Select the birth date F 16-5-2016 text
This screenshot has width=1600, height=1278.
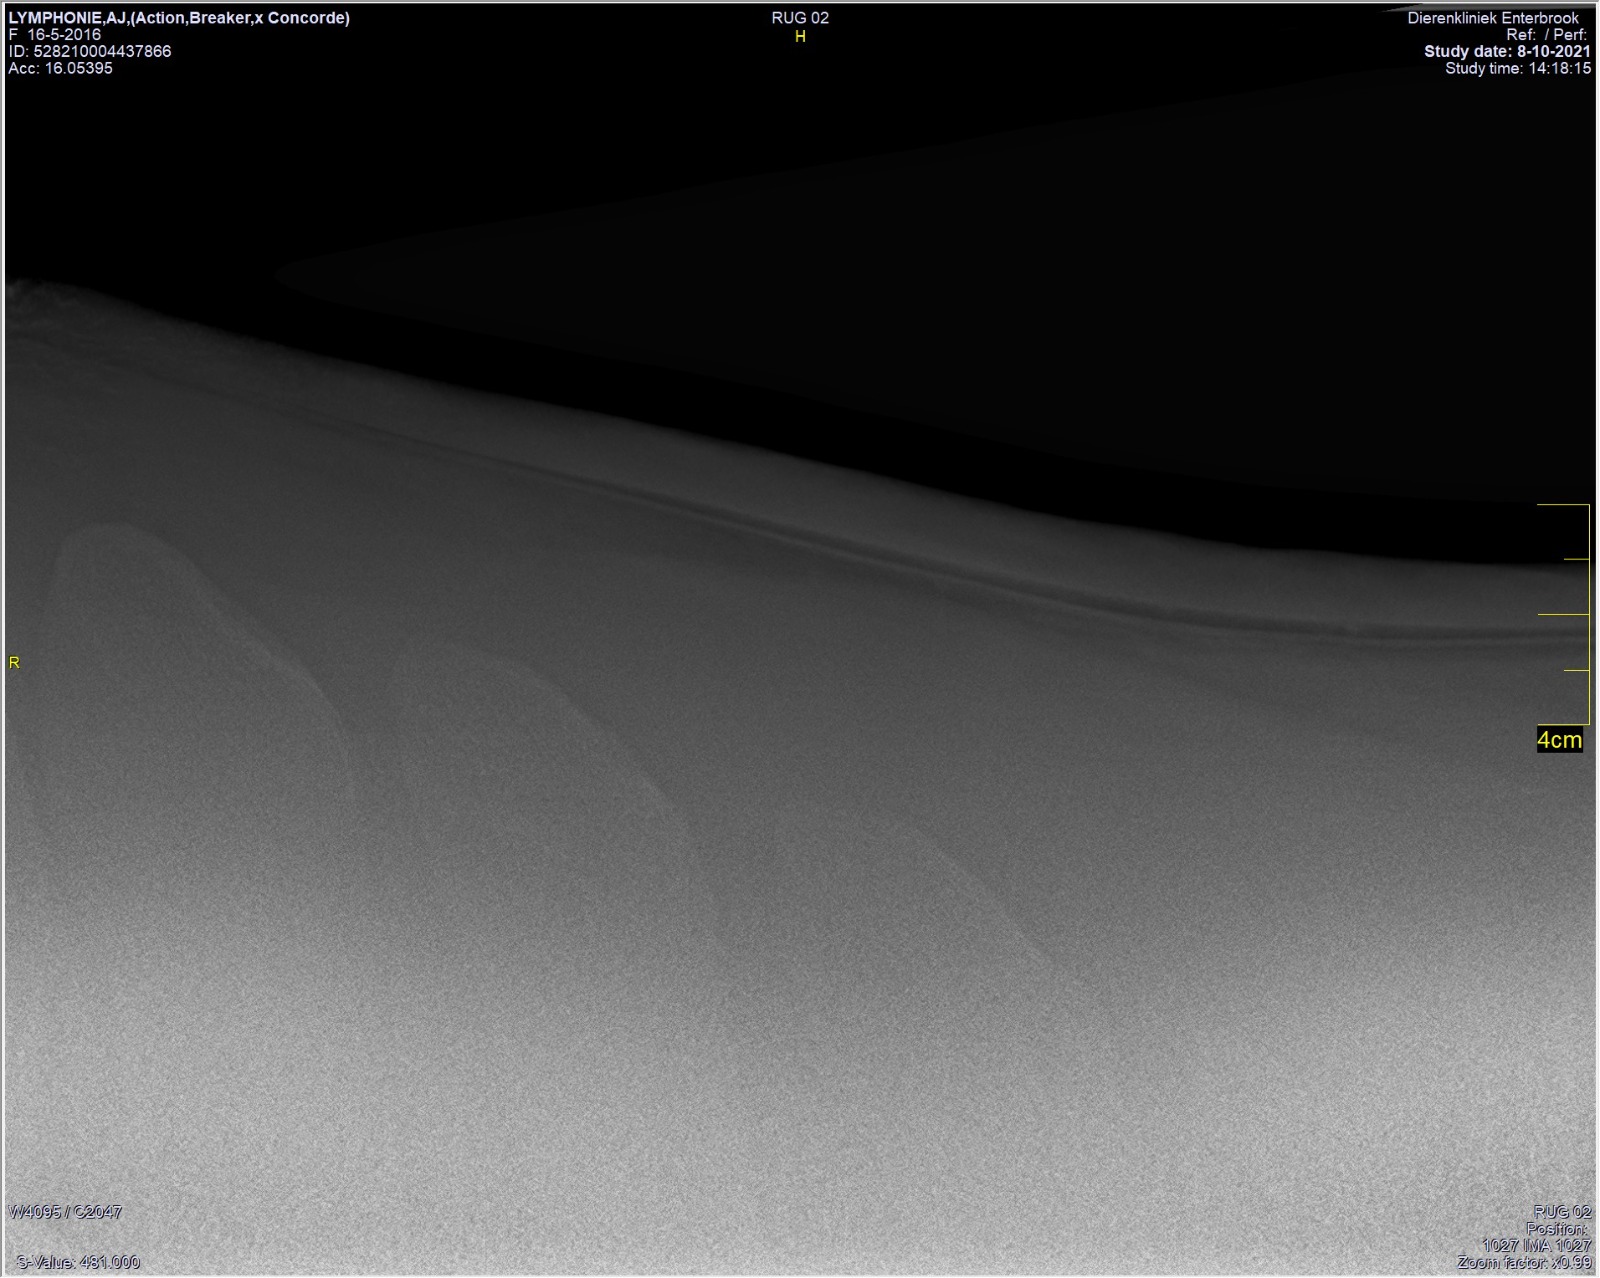(55, 34)
